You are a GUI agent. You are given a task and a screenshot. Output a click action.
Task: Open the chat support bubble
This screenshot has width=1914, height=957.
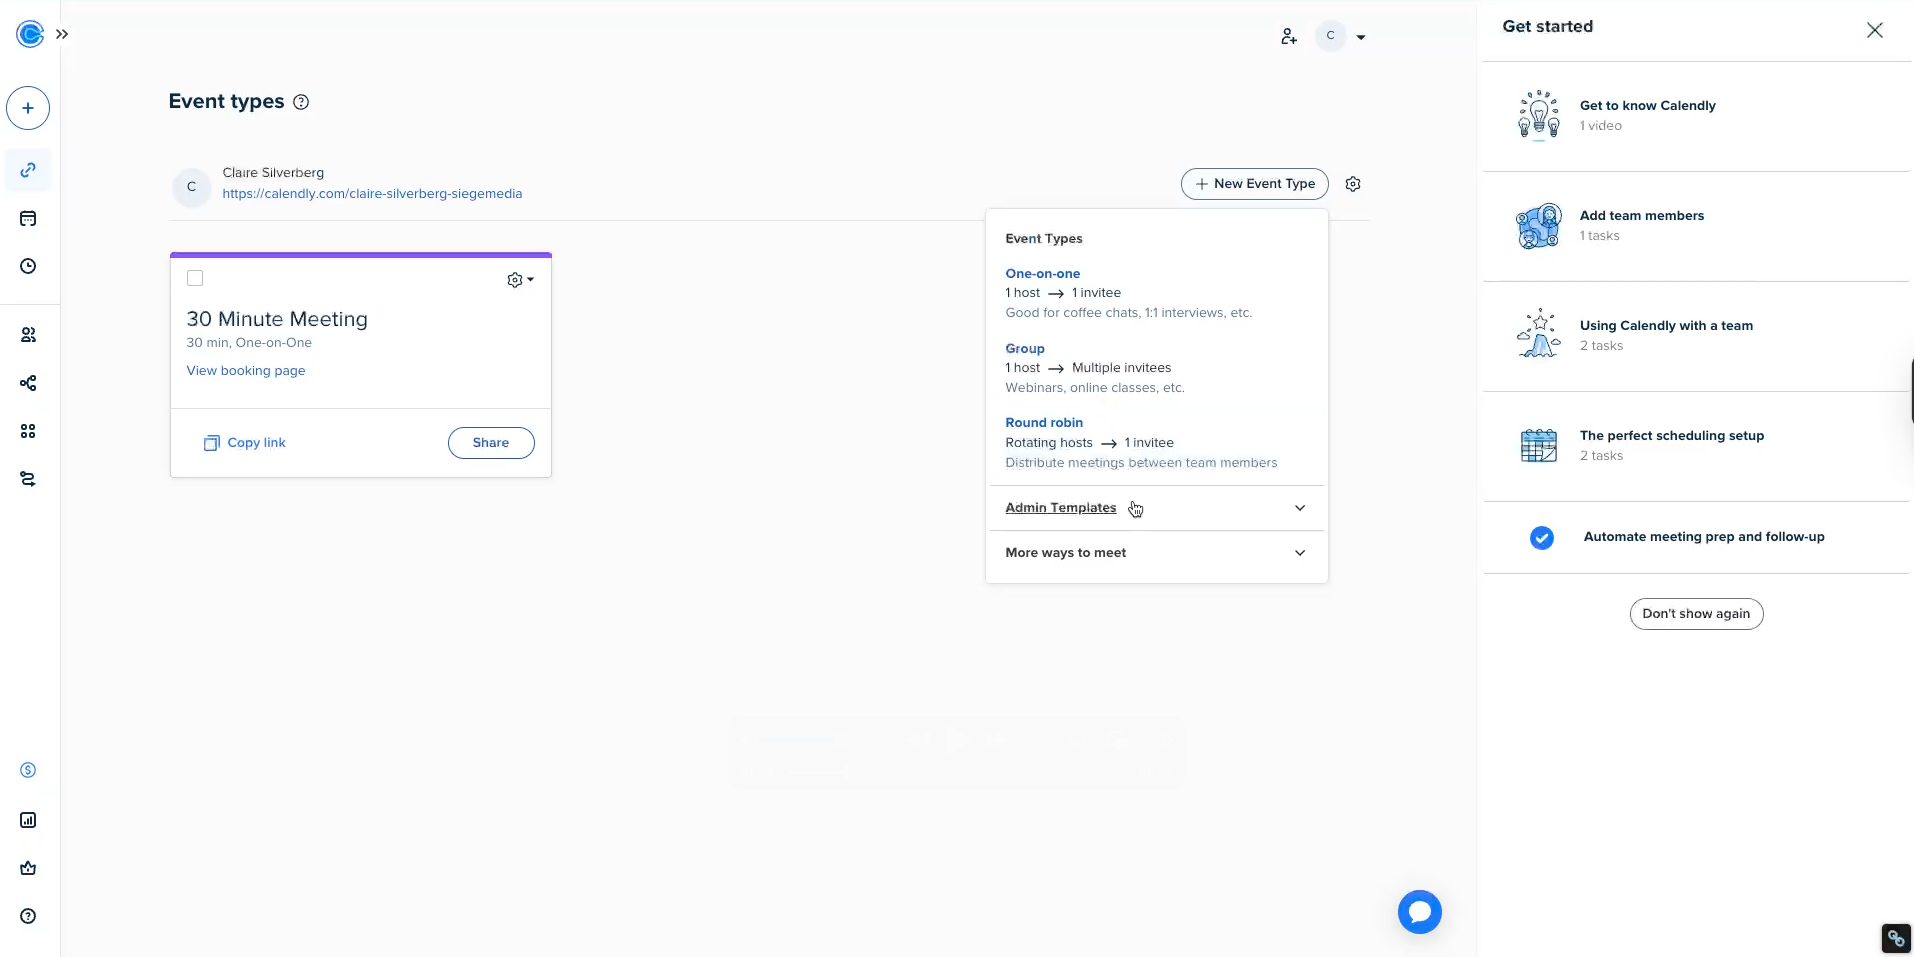tap(1419, 911)
